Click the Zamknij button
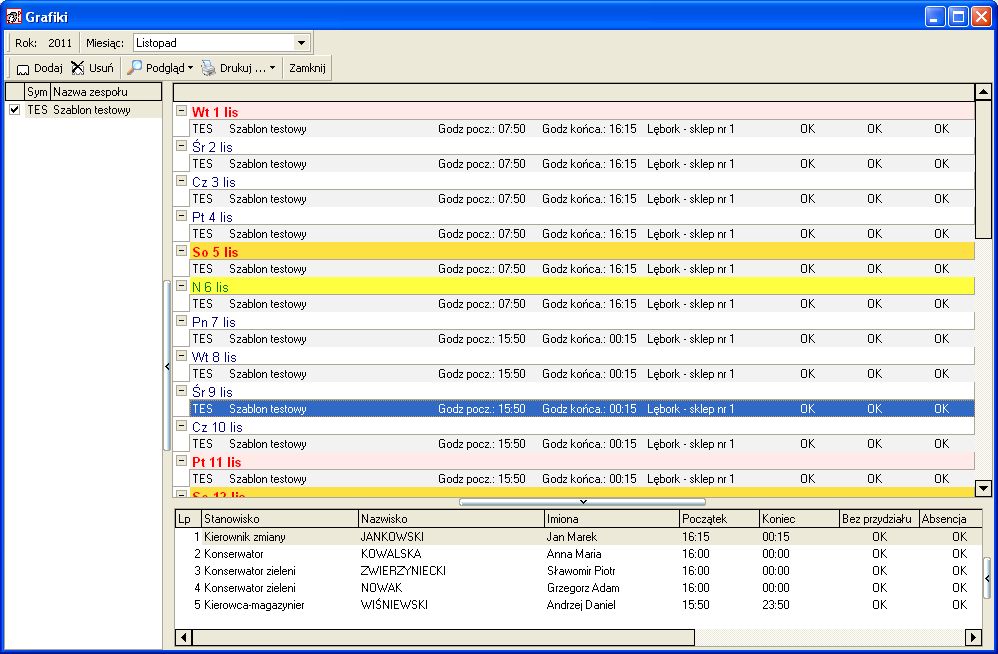This screenshot has height=654, width=998. coord(307,68)
